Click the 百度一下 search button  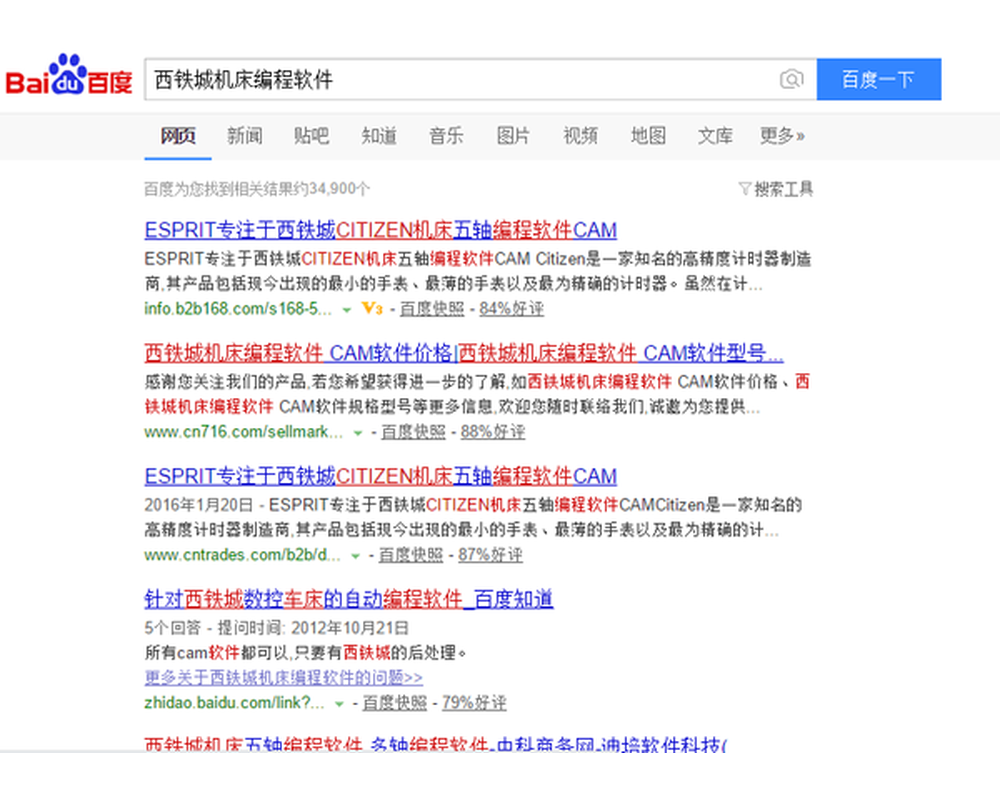coord(879,80)
